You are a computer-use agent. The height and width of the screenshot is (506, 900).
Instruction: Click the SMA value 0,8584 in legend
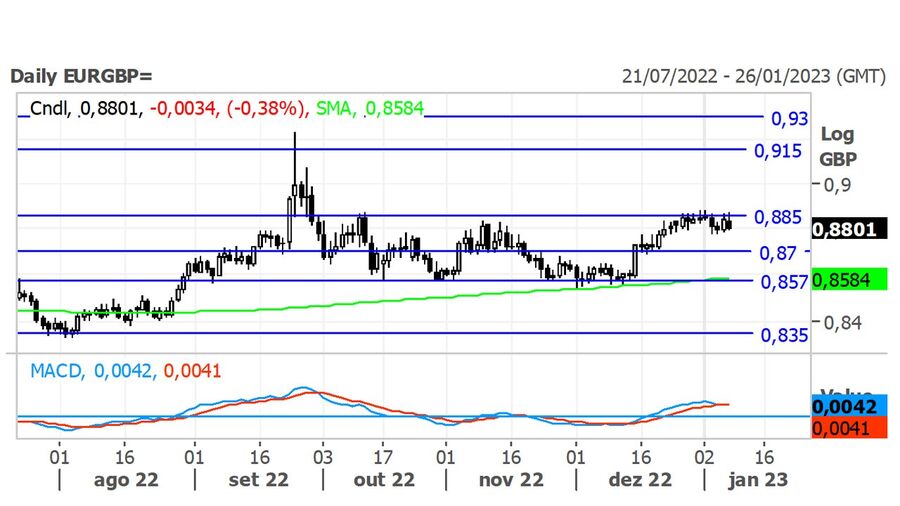395,108
